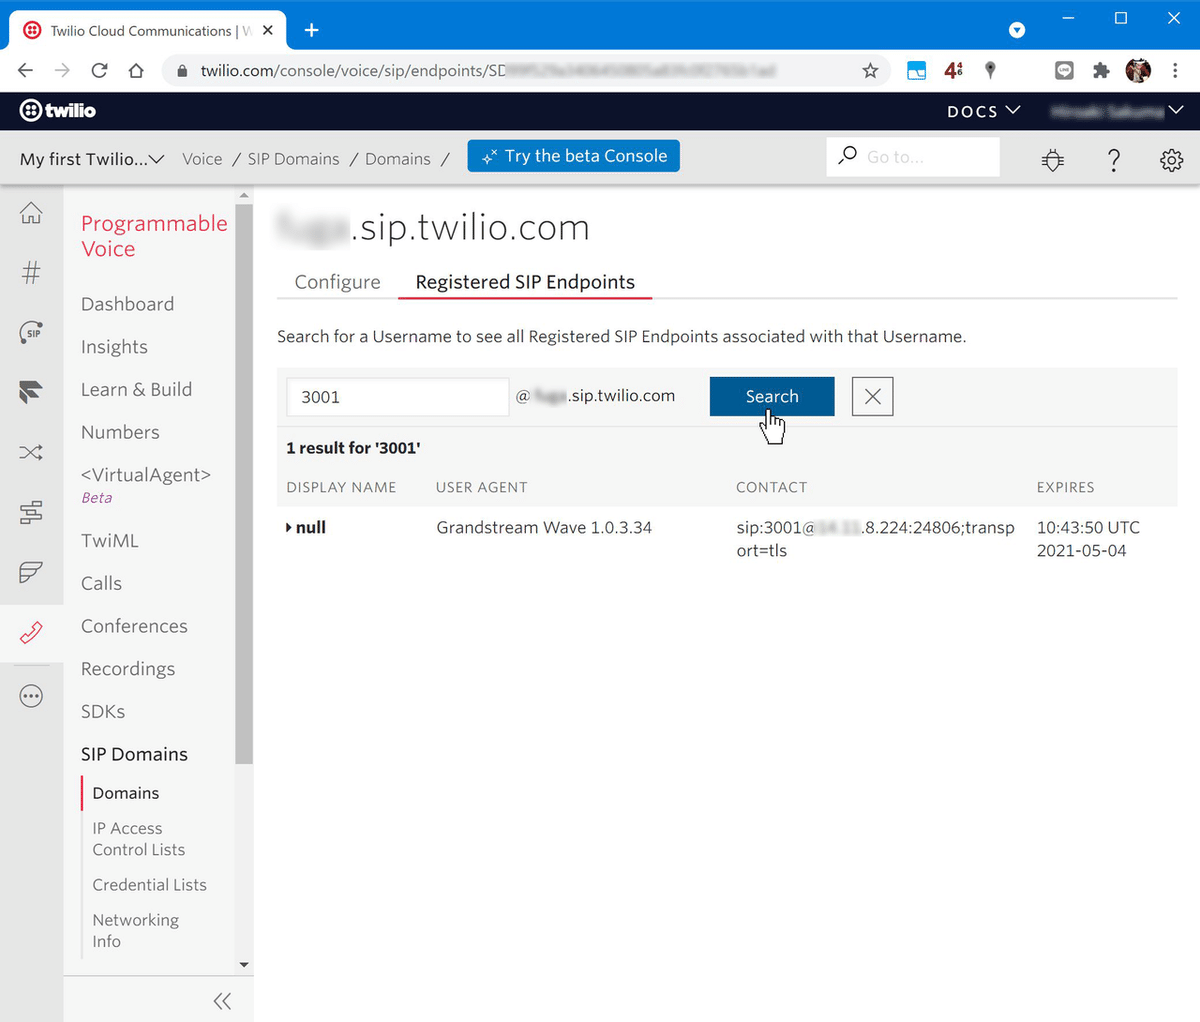Open Recordings in sidebar
1200x1022 pixels.
(128, 669)
